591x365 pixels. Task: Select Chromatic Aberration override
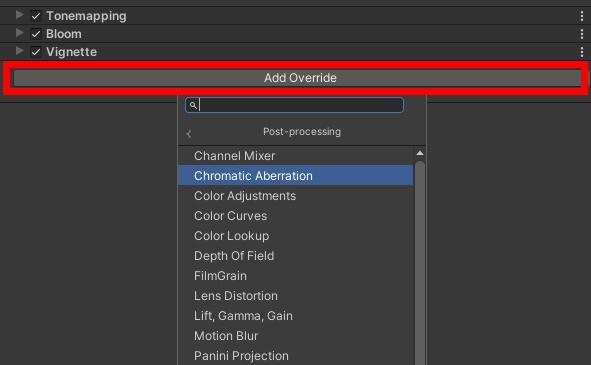click(296, 175)
